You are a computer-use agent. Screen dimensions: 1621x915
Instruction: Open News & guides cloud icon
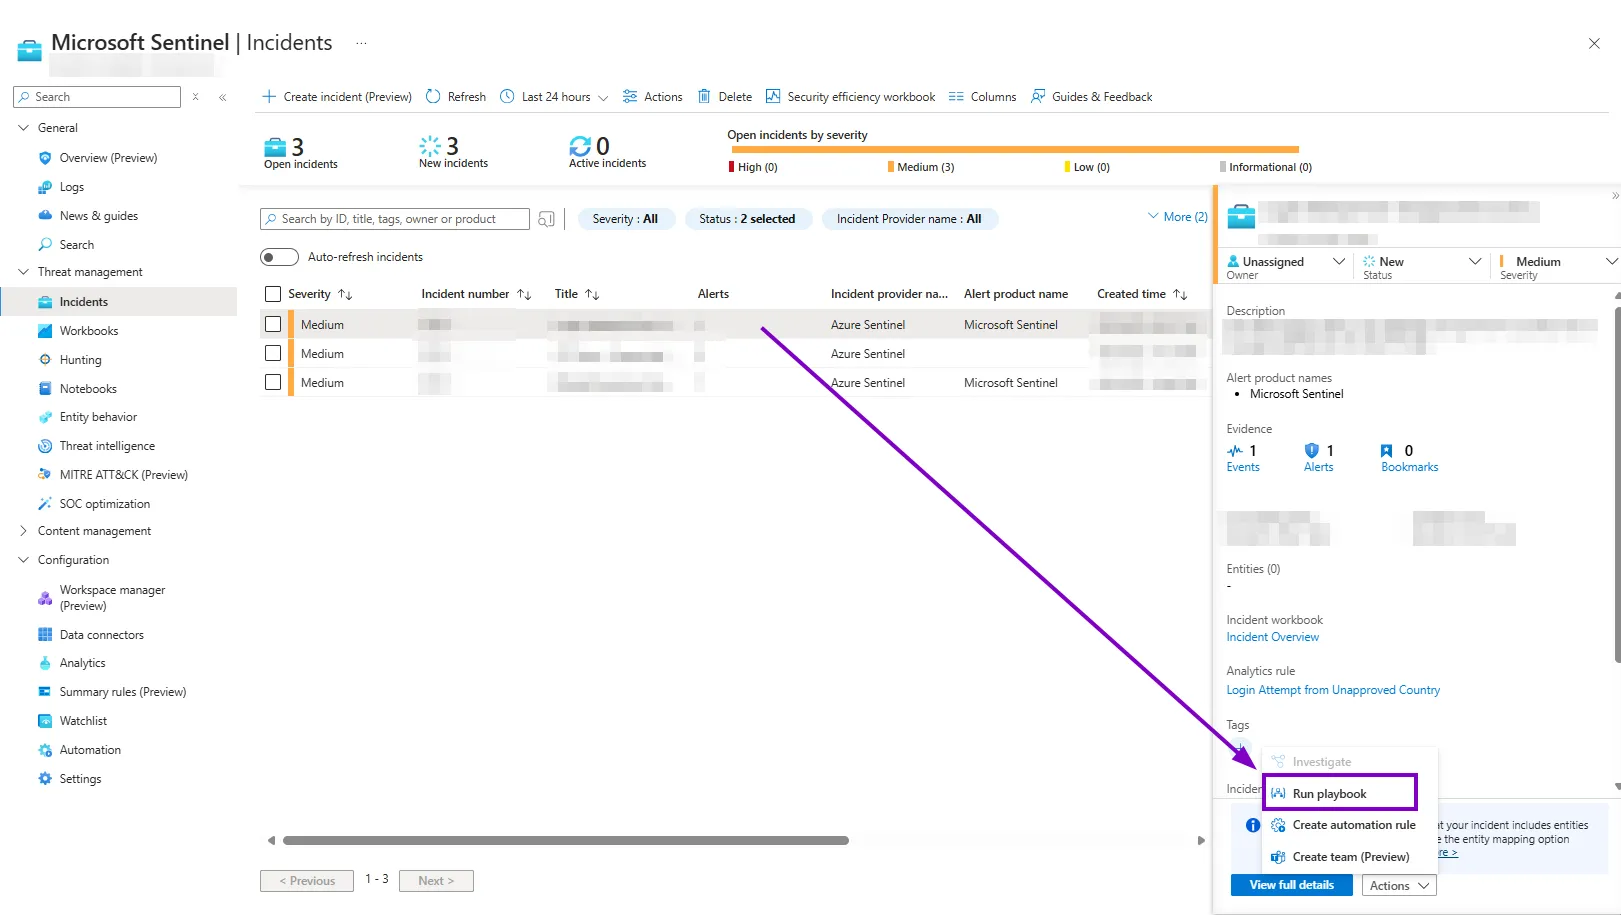pos(45,216)
